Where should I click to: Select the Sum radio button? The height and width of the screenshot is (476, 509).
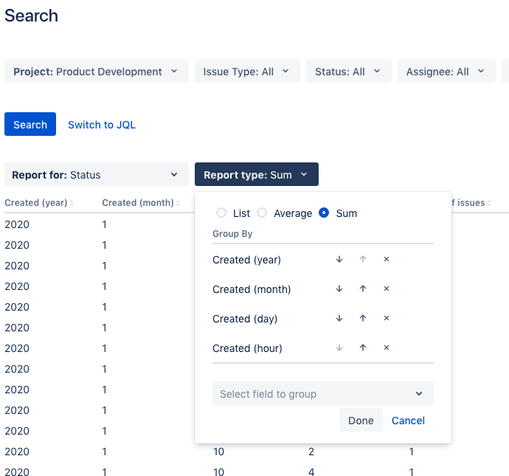[324, 213]
